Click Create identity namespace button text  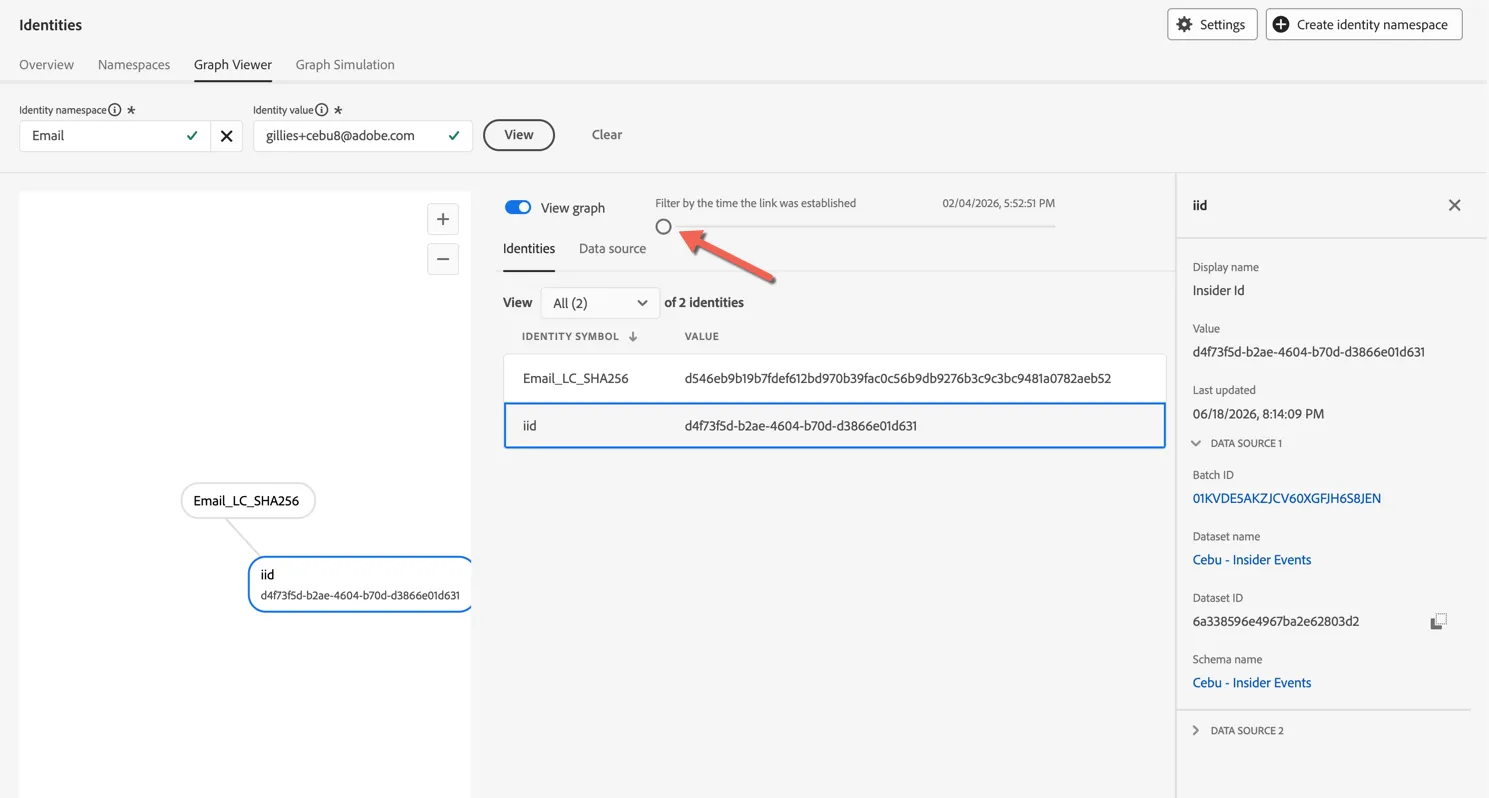click(1372, 25)
